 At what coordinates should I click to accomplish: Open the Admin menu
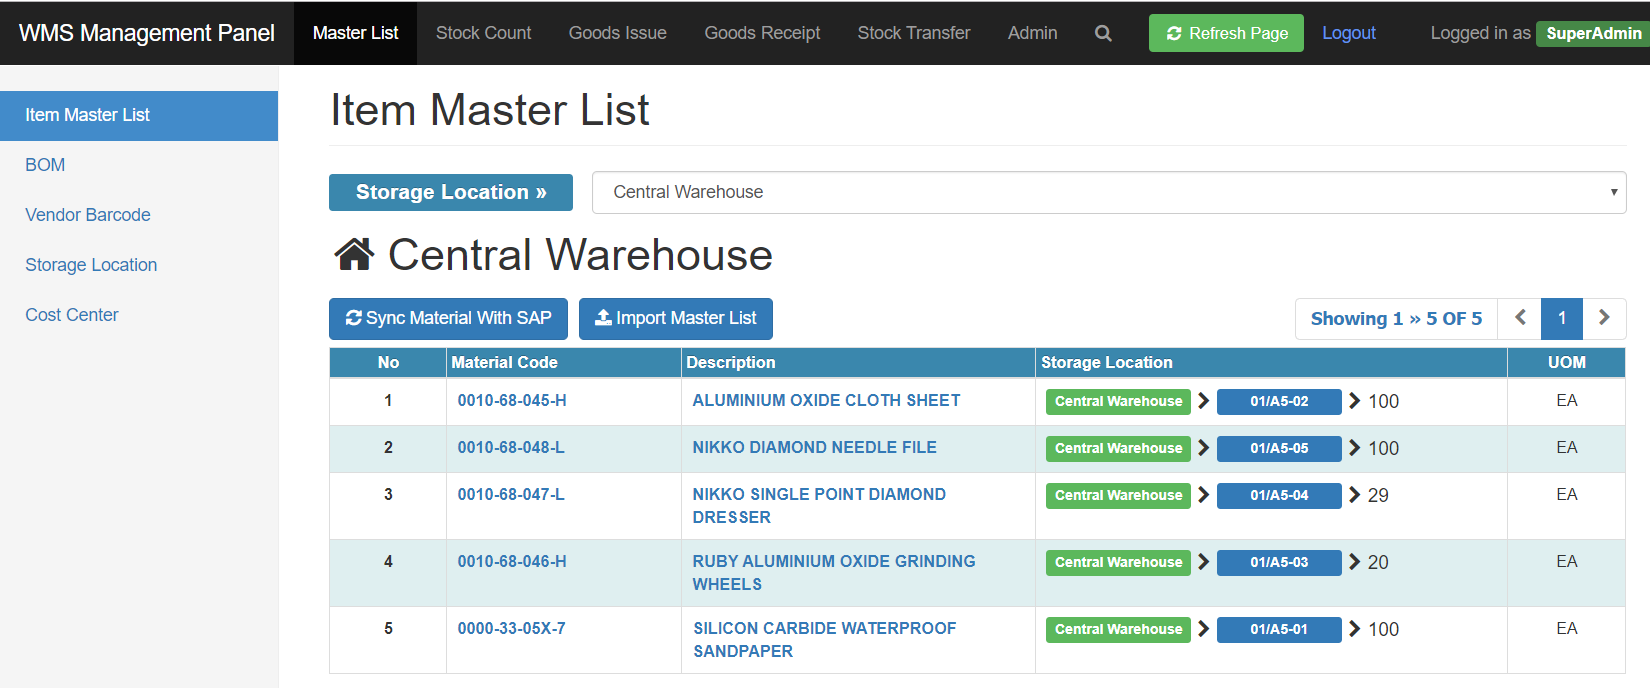tap(1033, 33)
